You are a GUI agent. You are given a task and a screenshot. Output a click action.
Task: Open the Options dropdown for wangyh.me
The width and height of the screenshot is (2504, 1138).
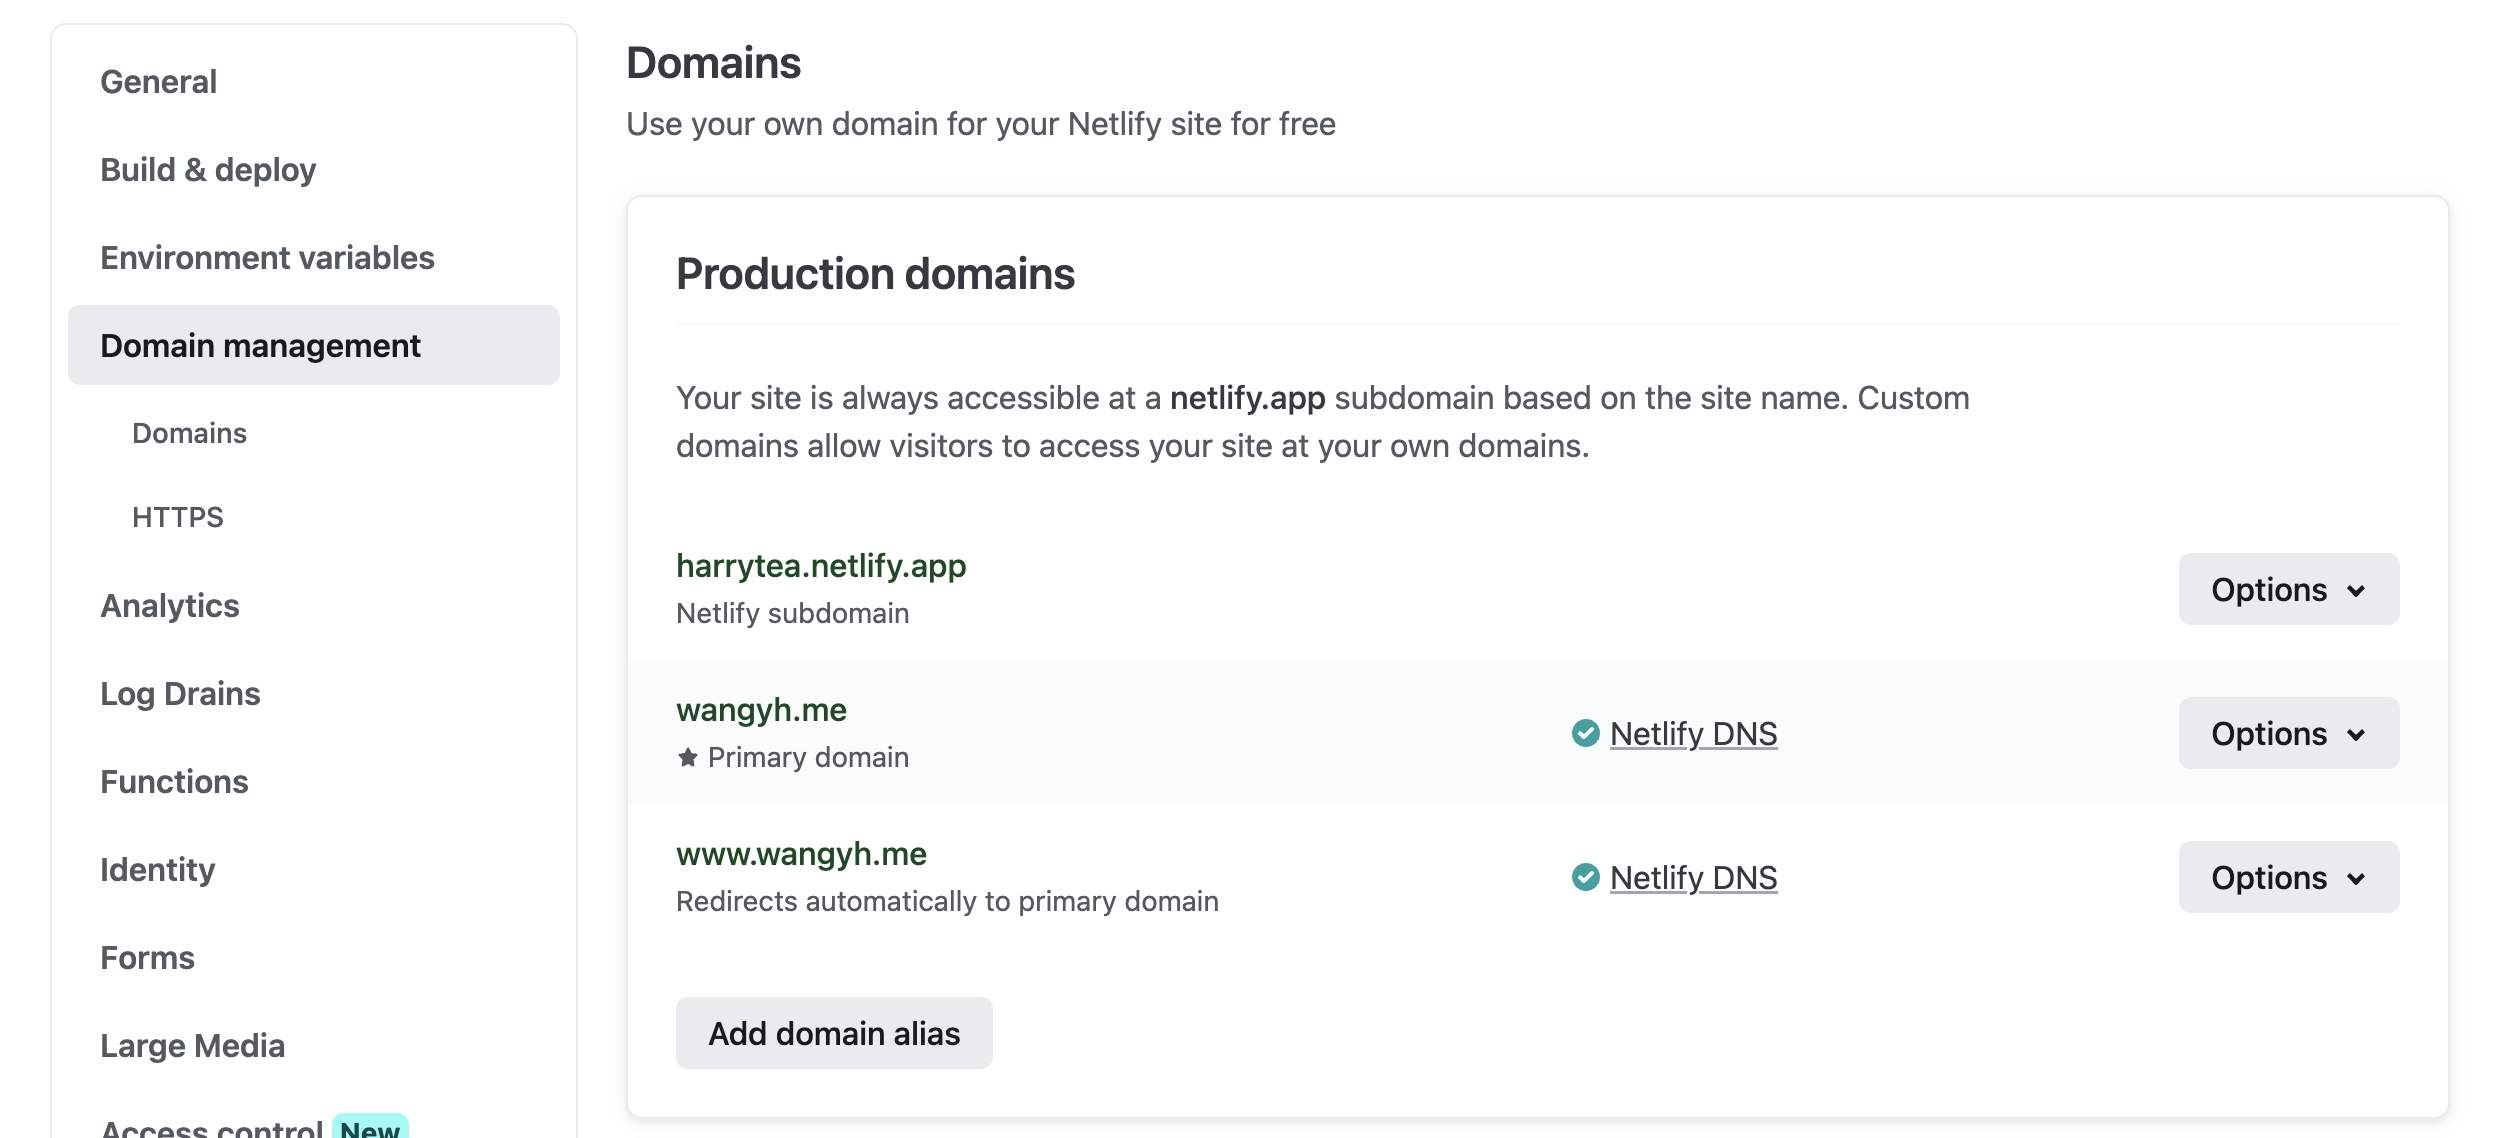coord(2288,733)
